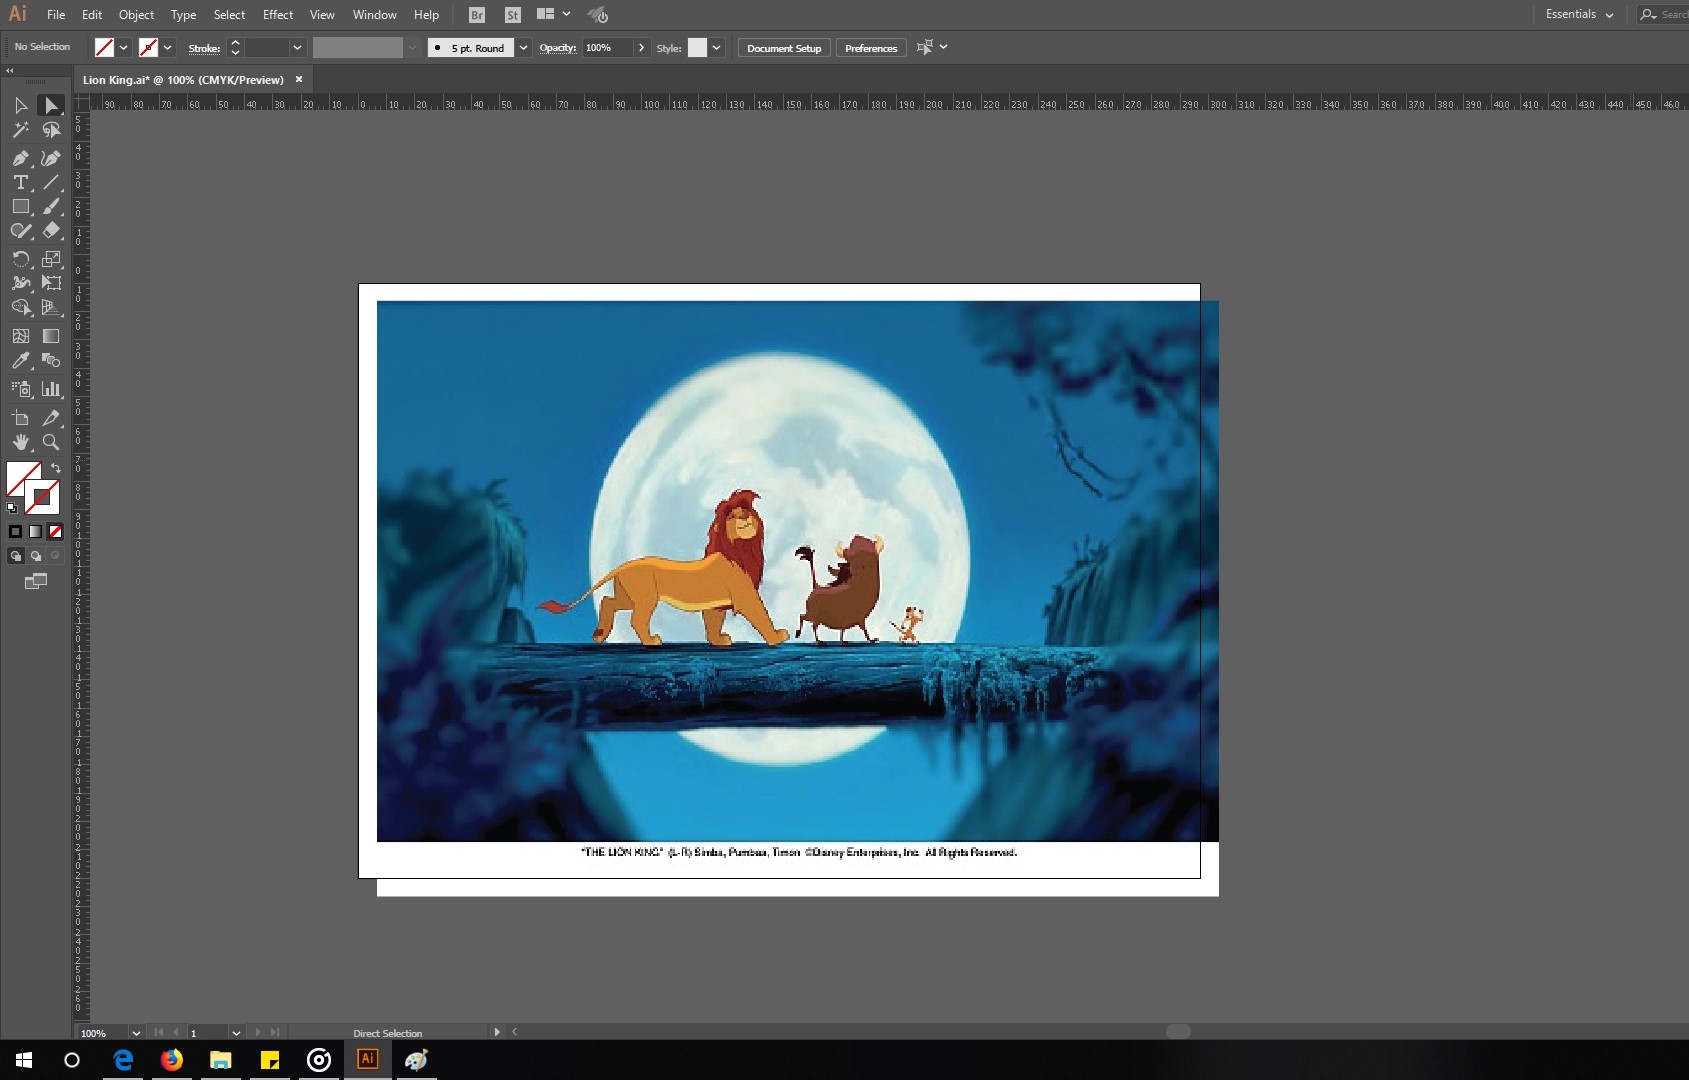The image size is (1689, 1080).
Task: Set paint mode to Gradient
Action: 35,532
